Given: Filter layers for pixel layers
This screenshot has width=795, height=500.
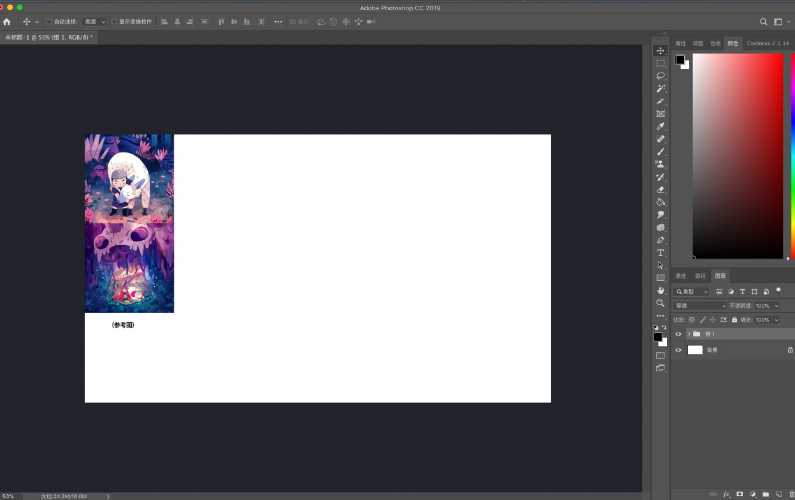Looking at the screenshot, I should coord(719,292).
